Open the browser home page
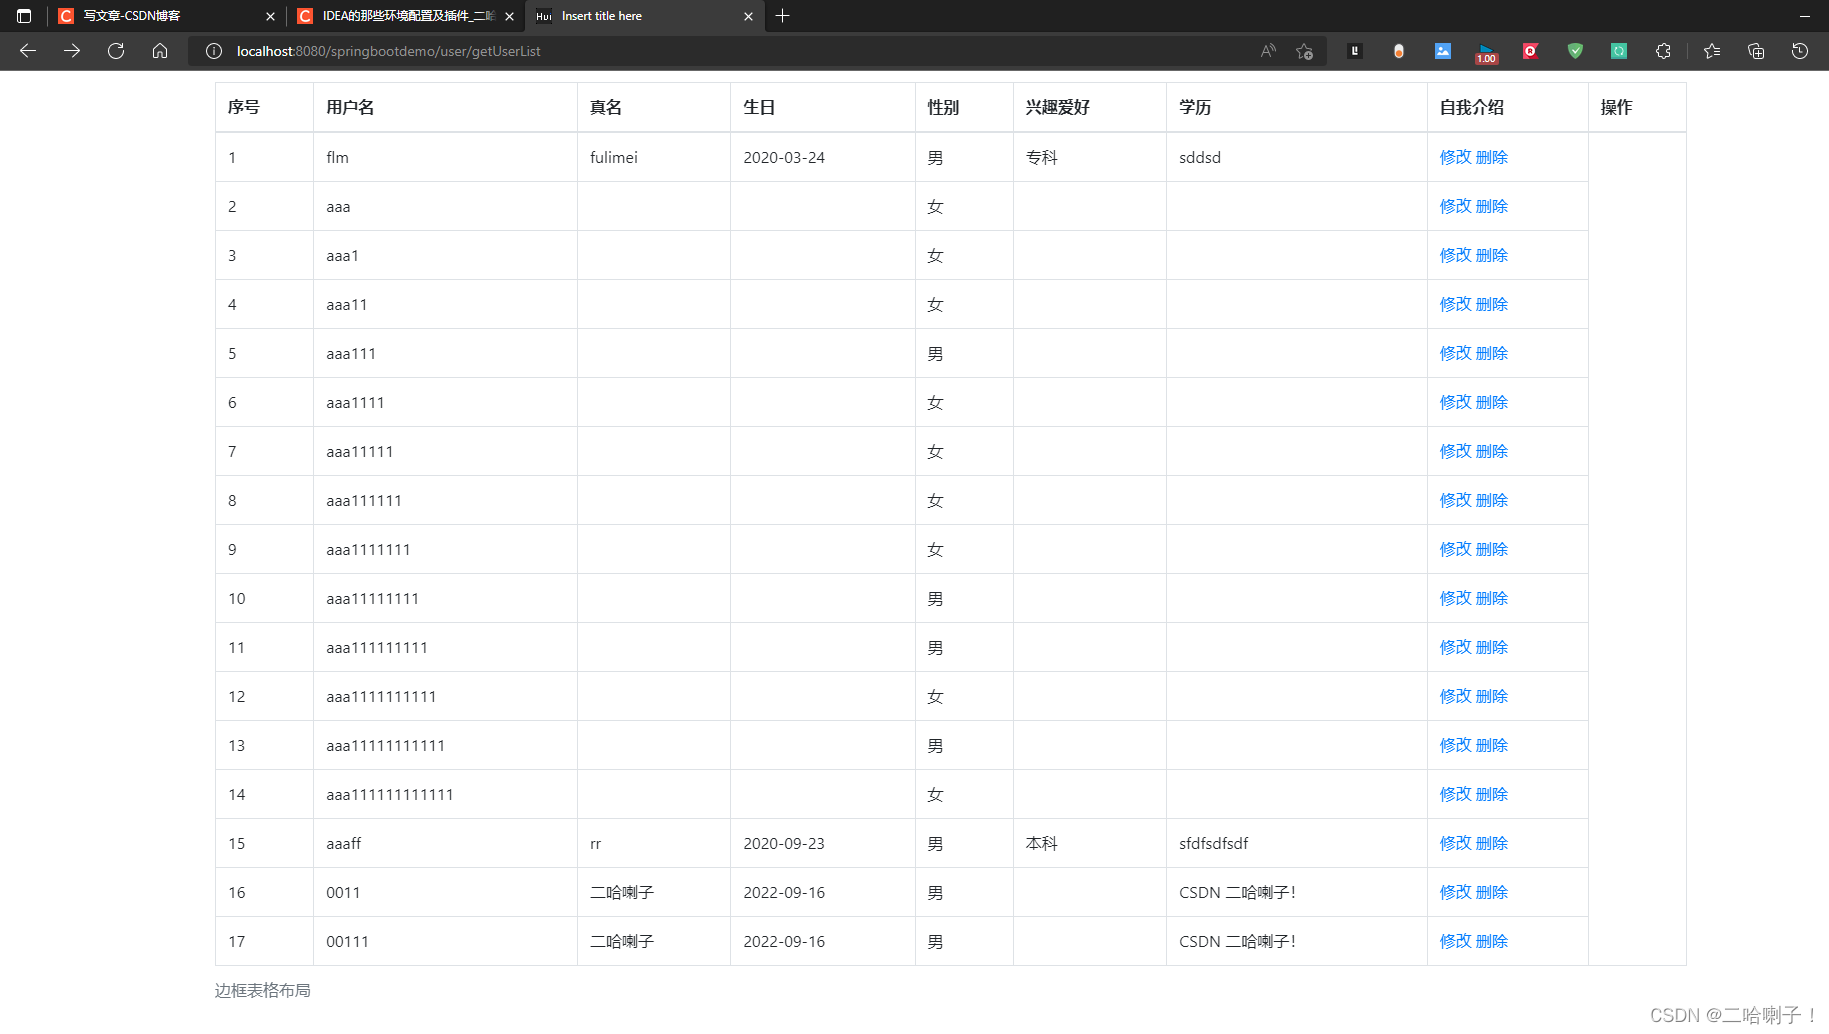 160,51
